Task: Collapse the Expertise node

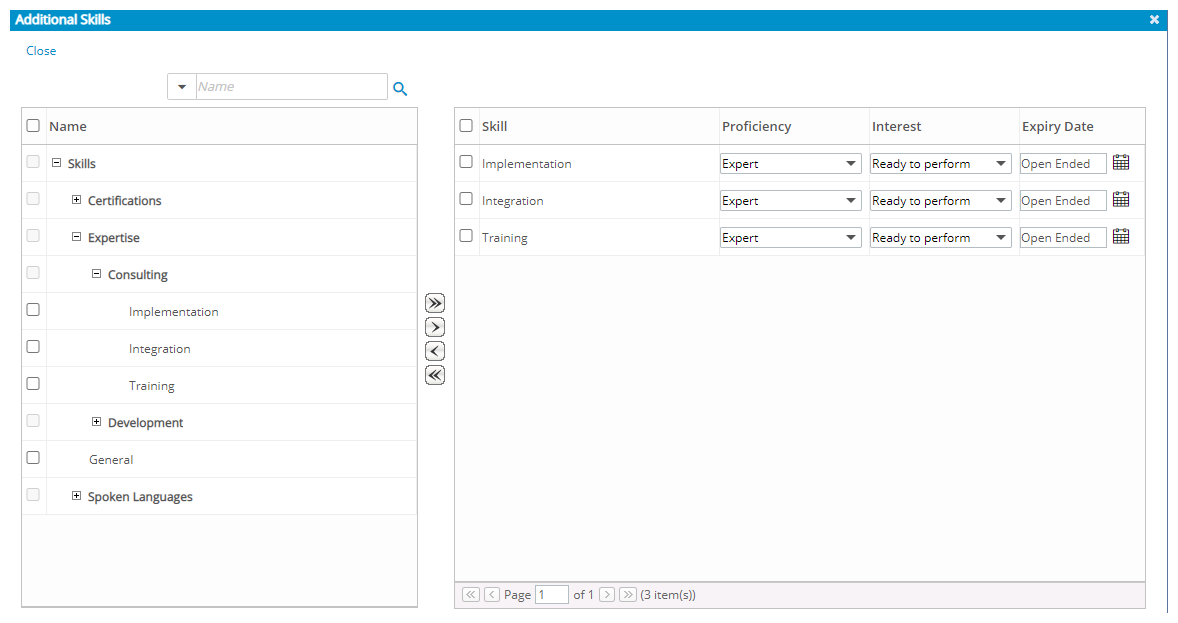Action: point(76,236)
